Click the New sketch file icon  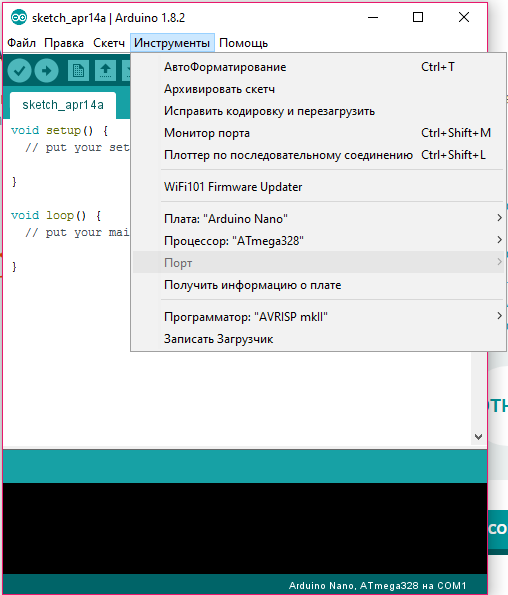[79, 71]
